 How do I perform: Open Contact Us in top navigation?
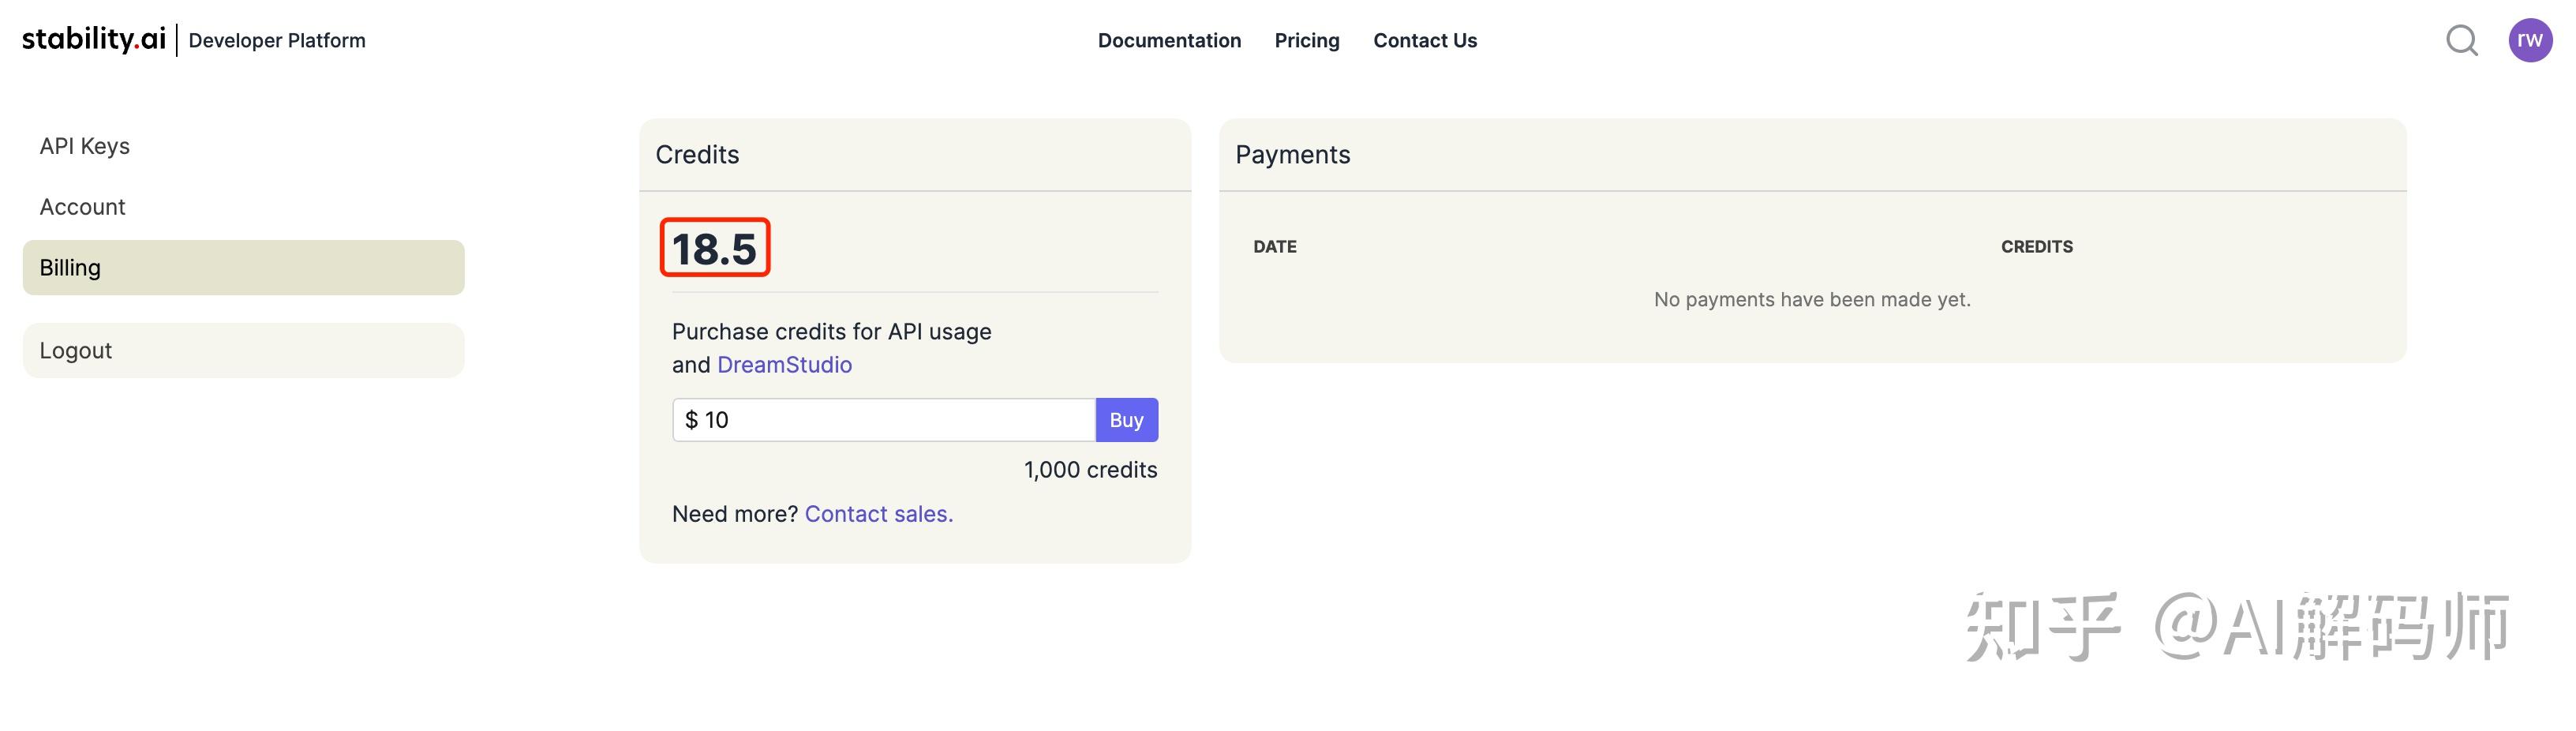1424,40
